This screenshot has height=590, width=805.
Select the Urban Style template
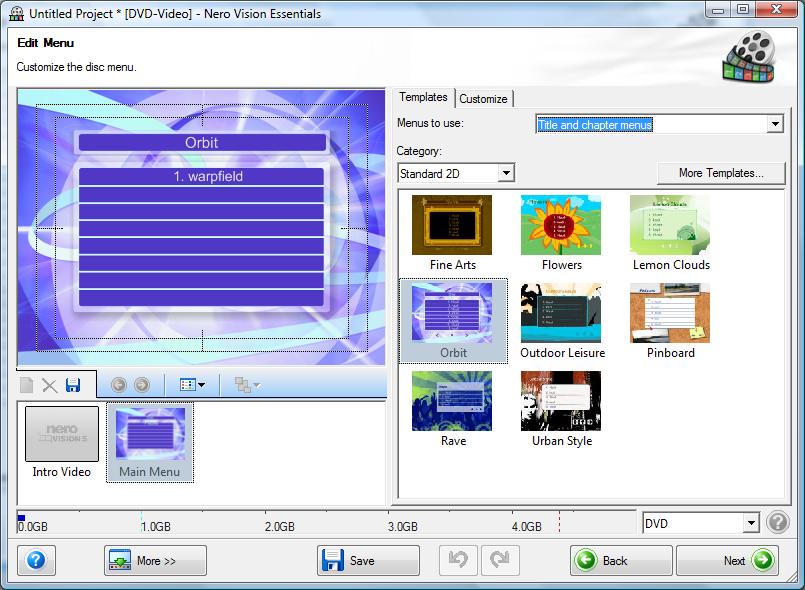pos(561,409)
